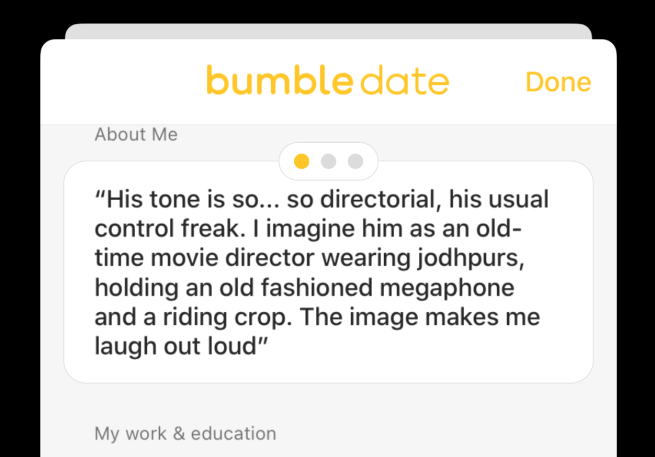Click the empty header area left of the logo
Screen dimensions: 655x457
click(x=120, y=82)
